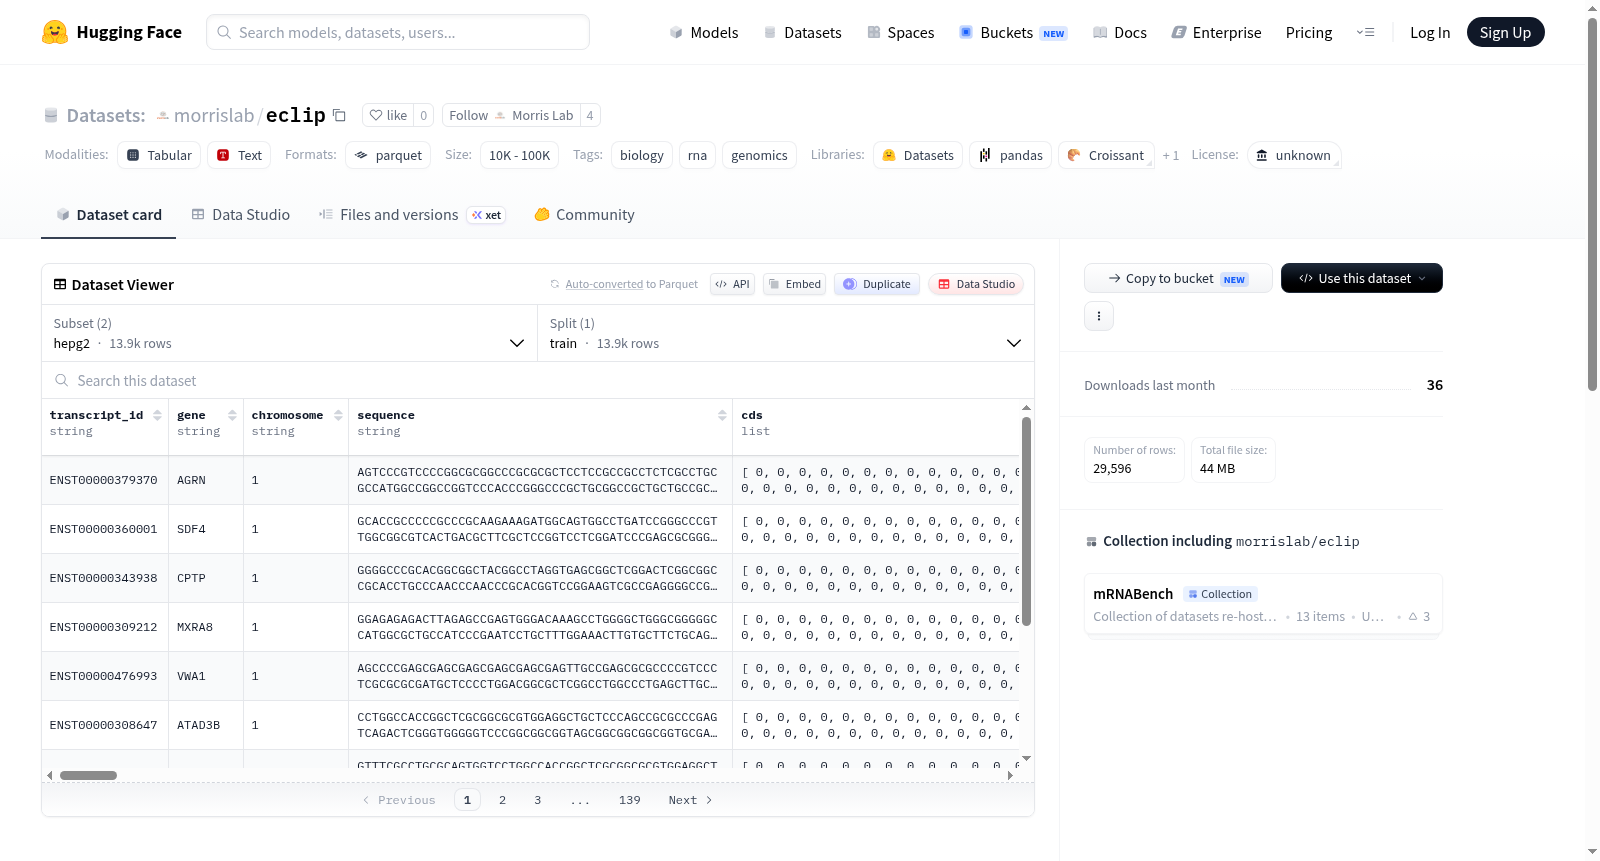Click the xet badge
Image resolution: width=1600 pixels, height=861 pixels.
coord(487,215)
